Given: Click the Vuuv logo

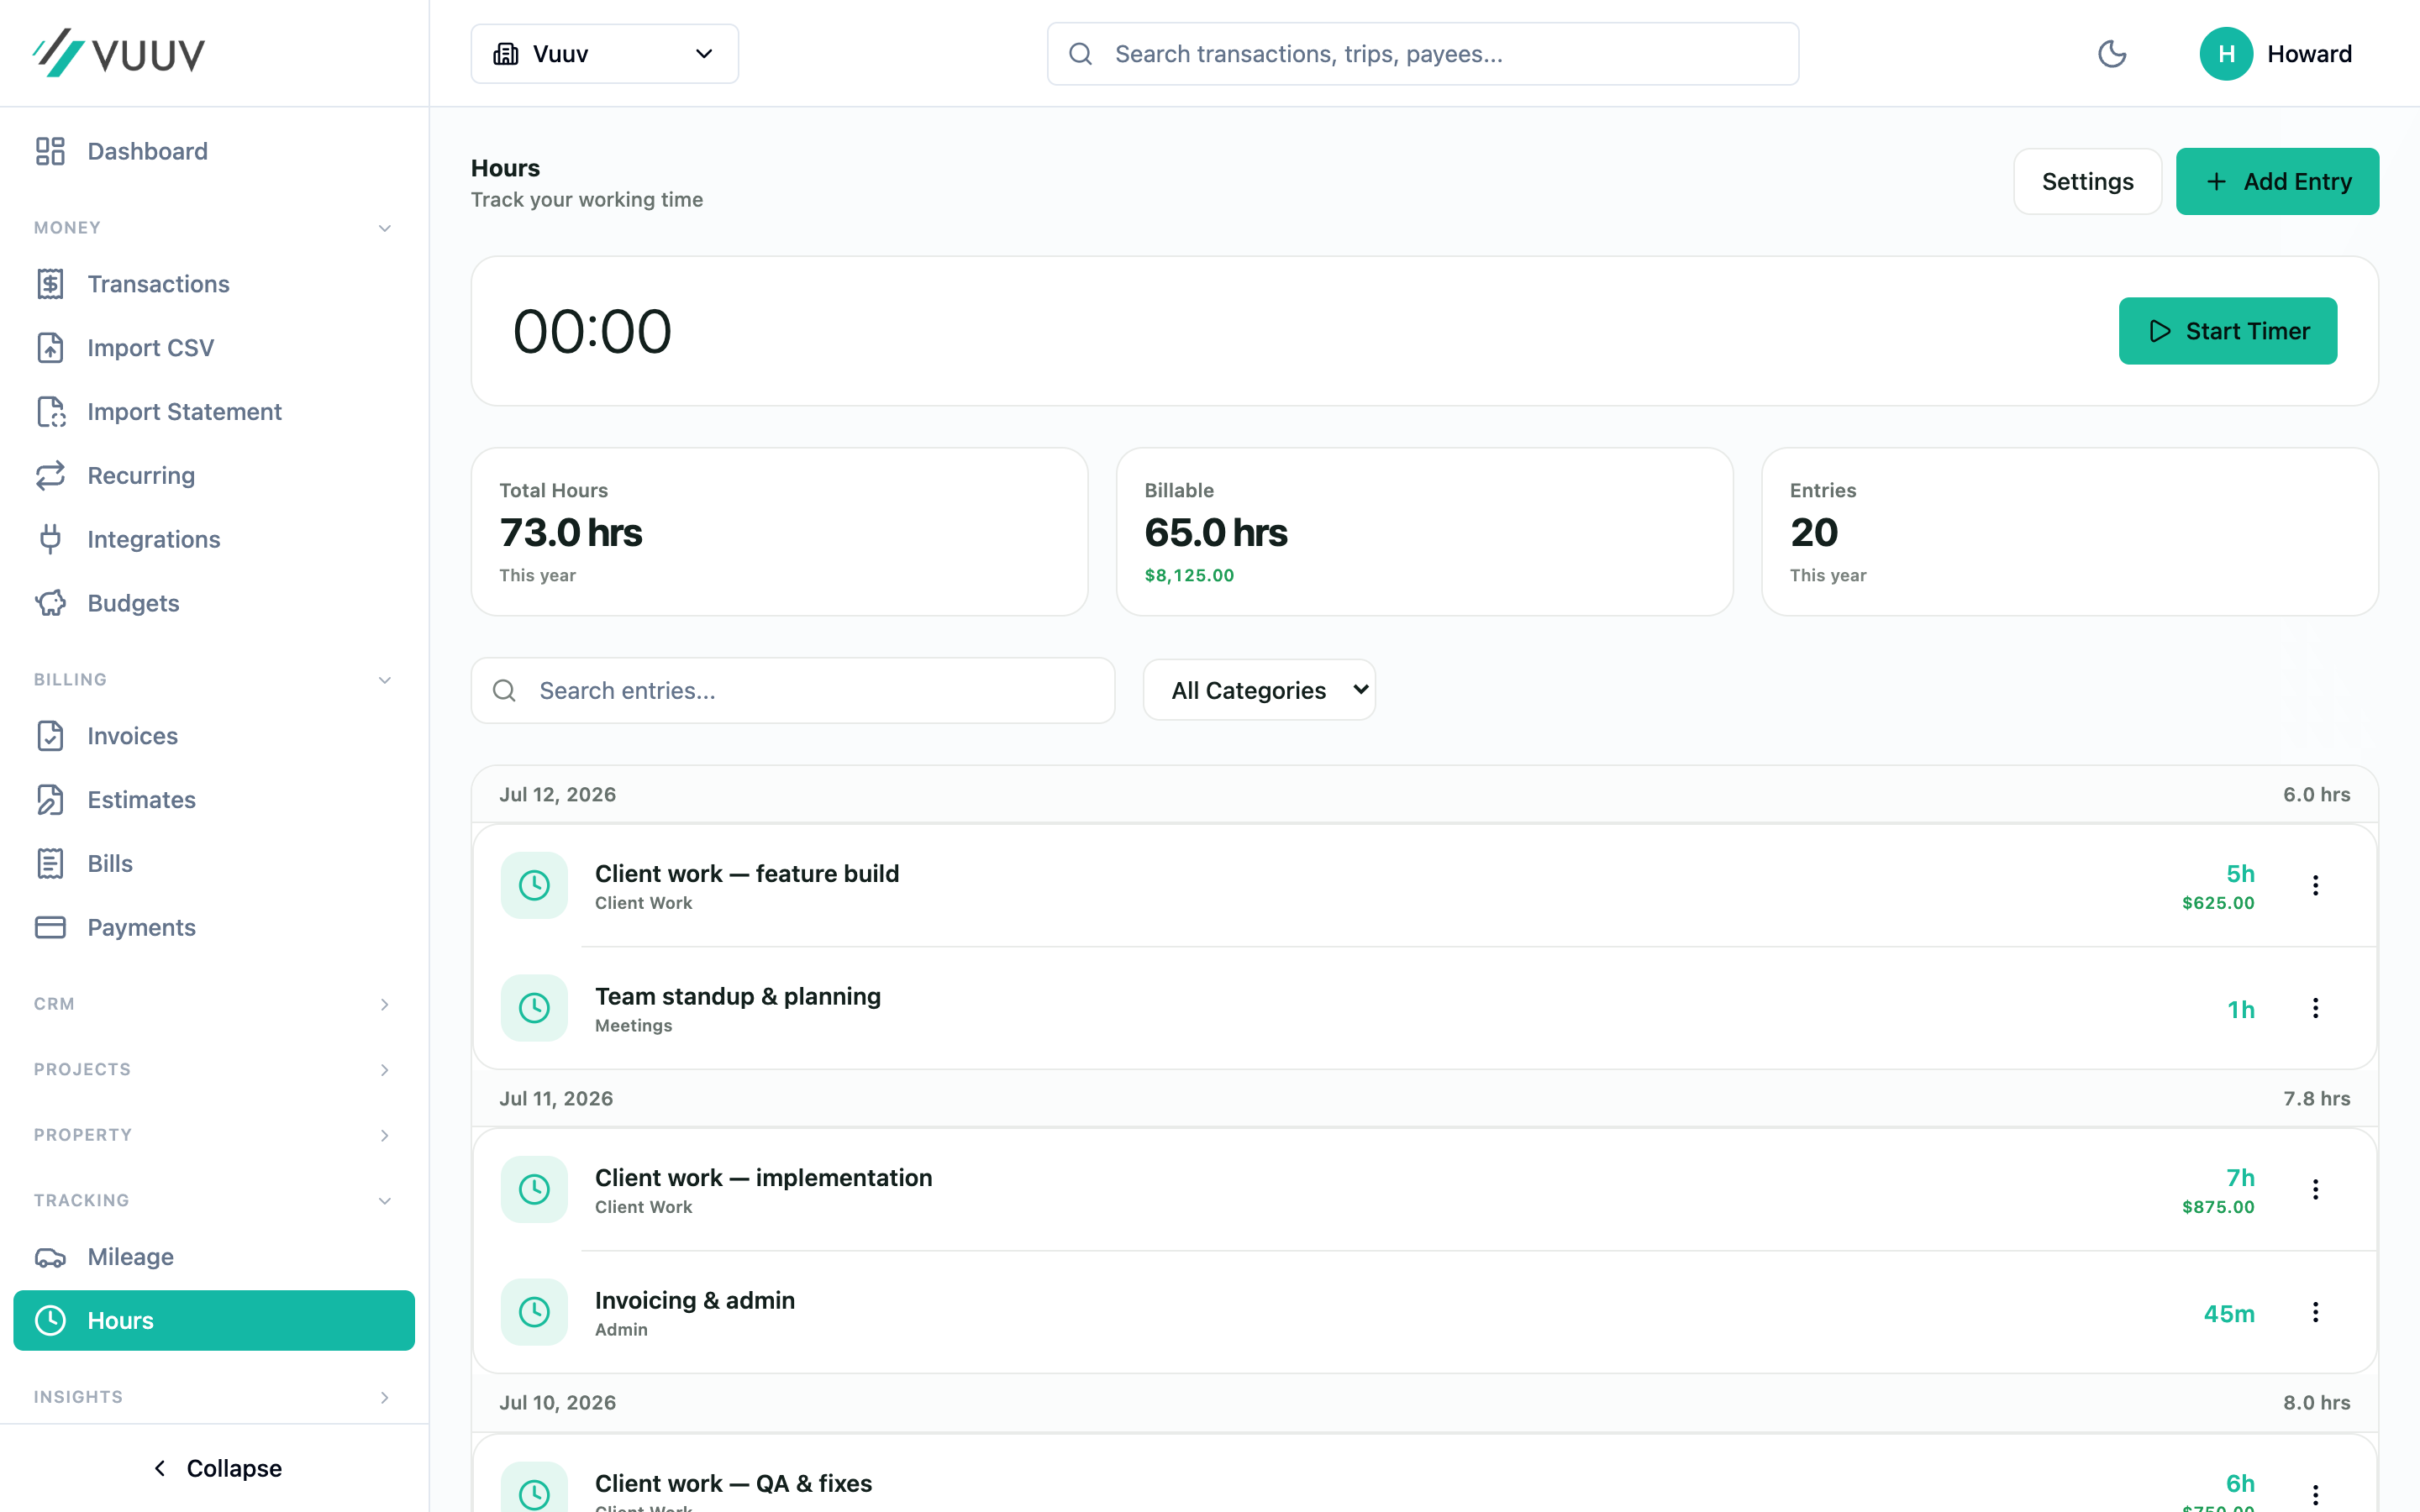Looking at the screenshot, I should [x=119, y=53].
